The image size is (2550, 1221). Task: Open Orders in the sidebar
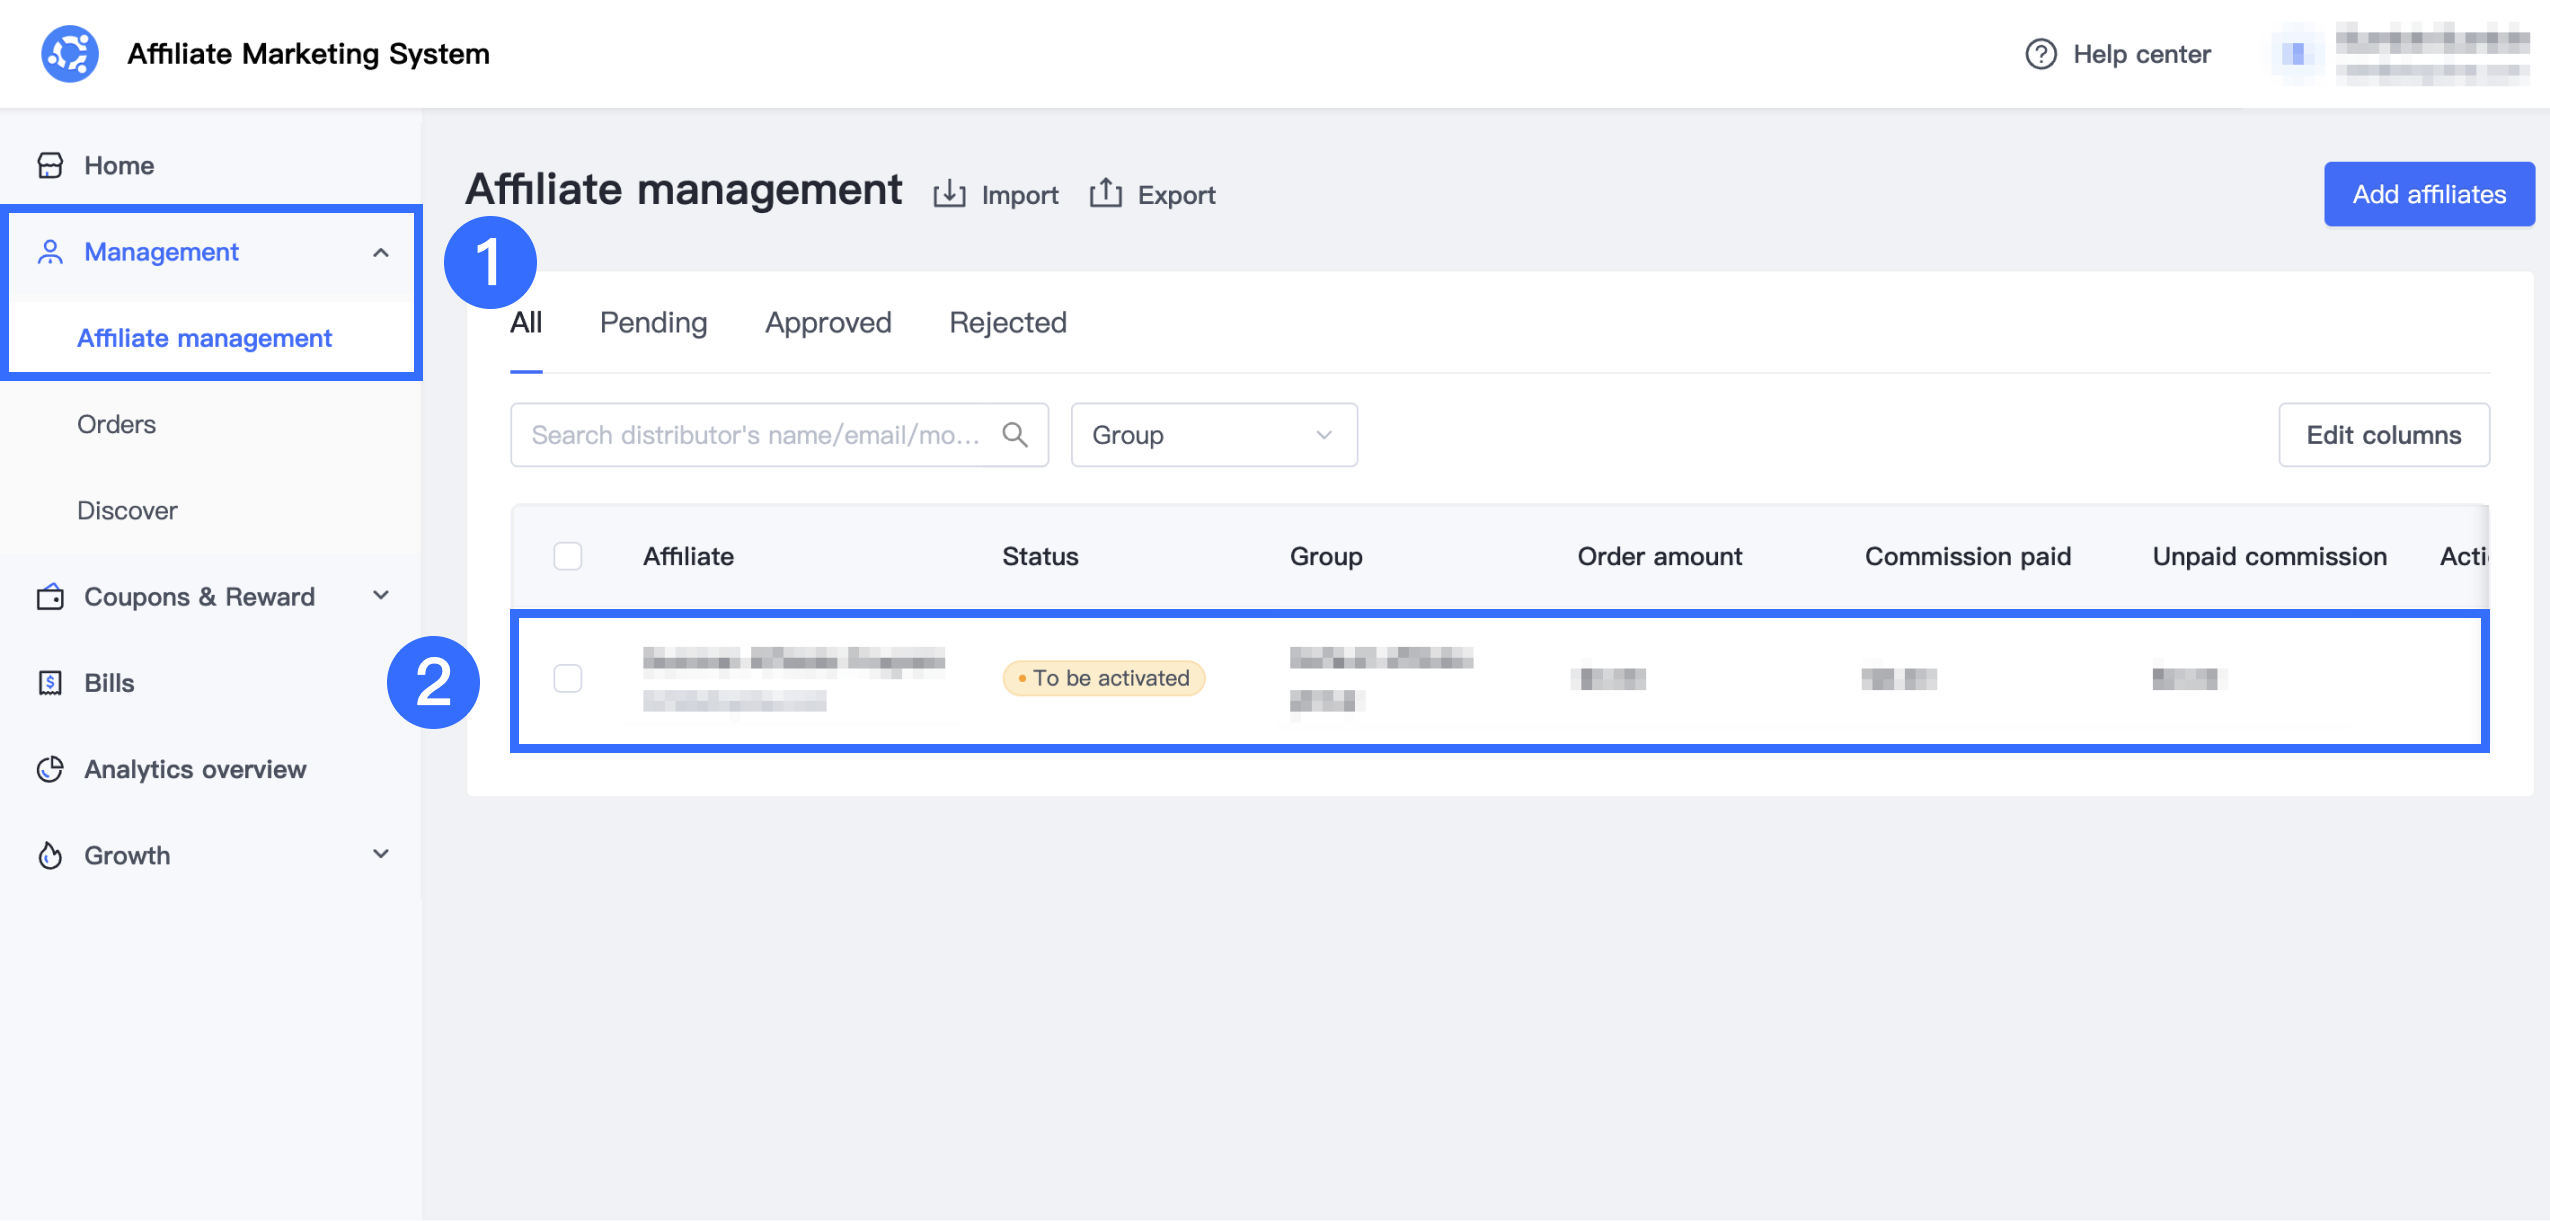point(116,424)
